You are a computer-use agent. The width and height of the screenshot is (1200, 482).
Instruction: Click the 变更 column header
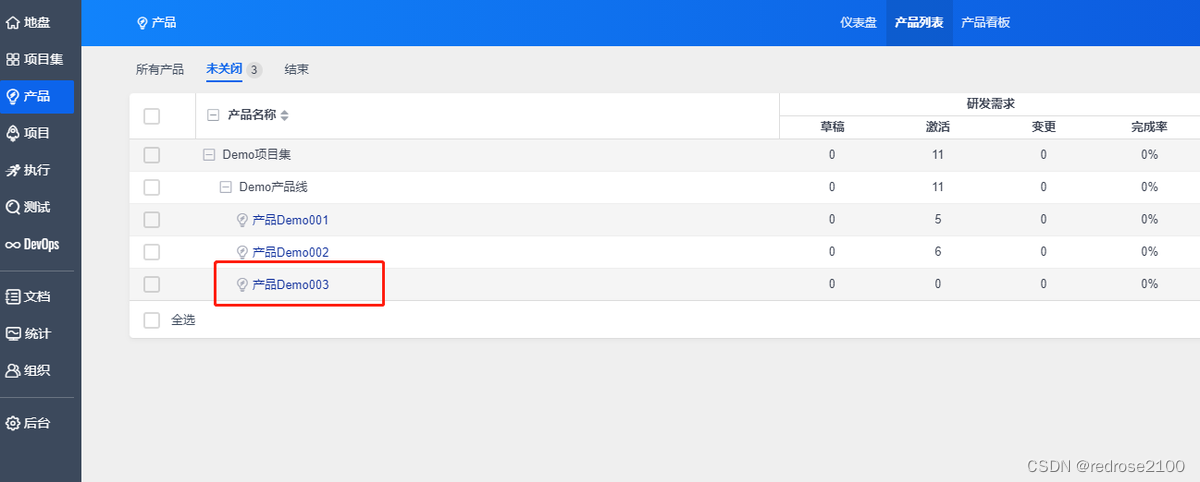[x=1043, y=127]
